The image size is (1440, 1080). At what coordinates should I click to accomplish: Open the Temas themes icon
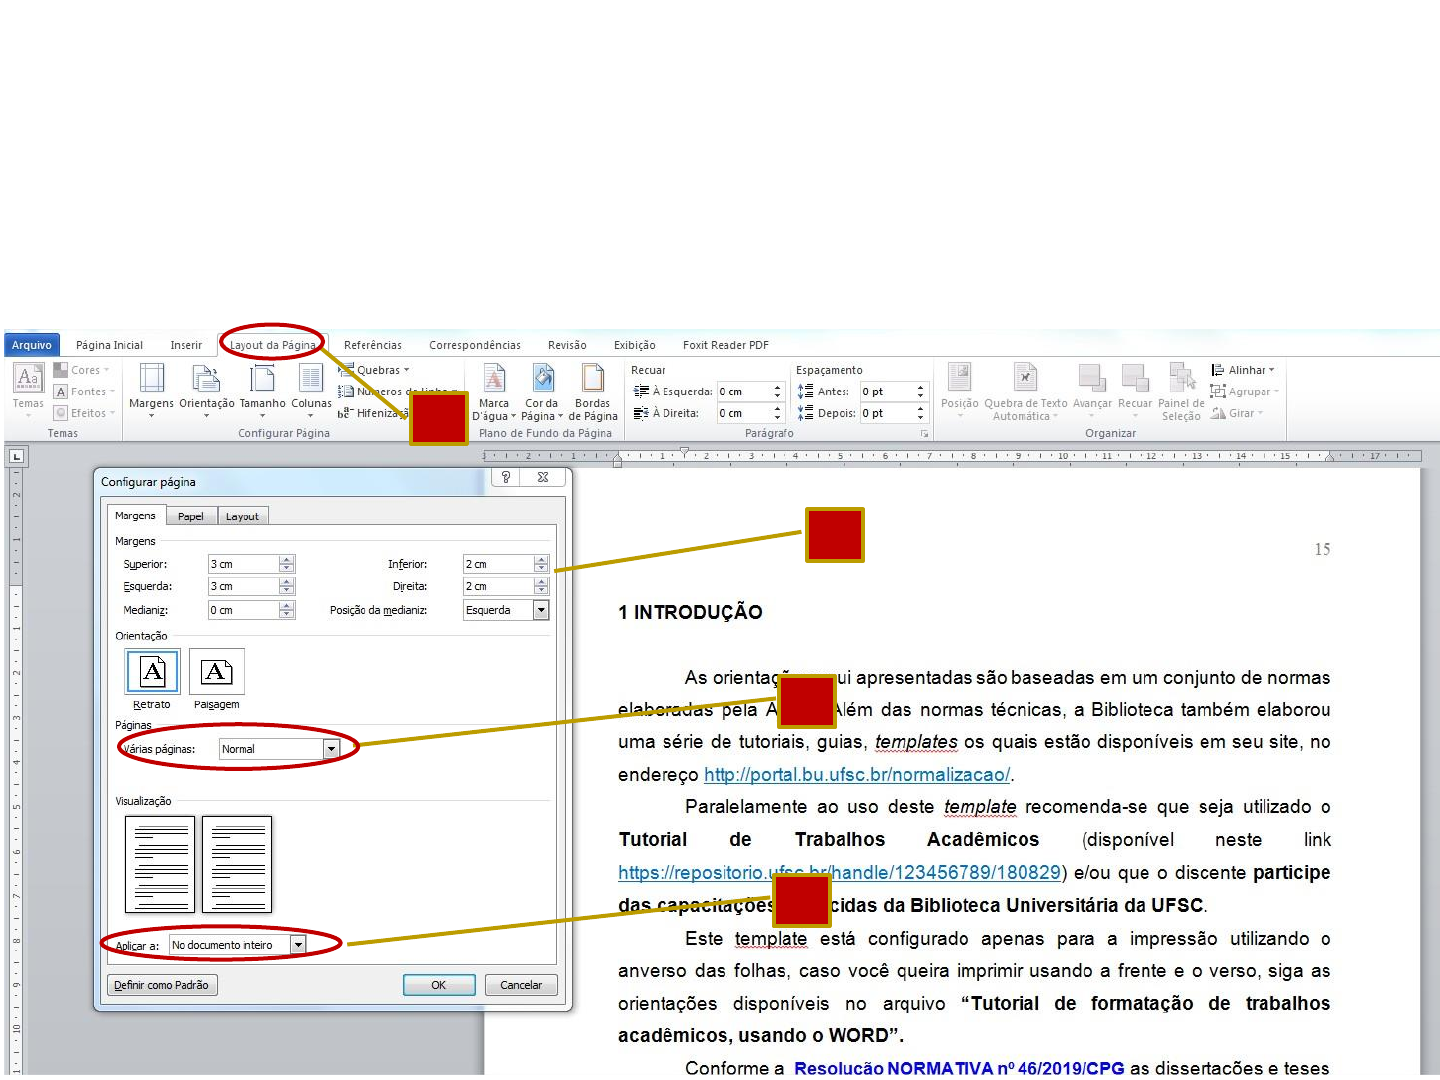[x=28, y=380]
